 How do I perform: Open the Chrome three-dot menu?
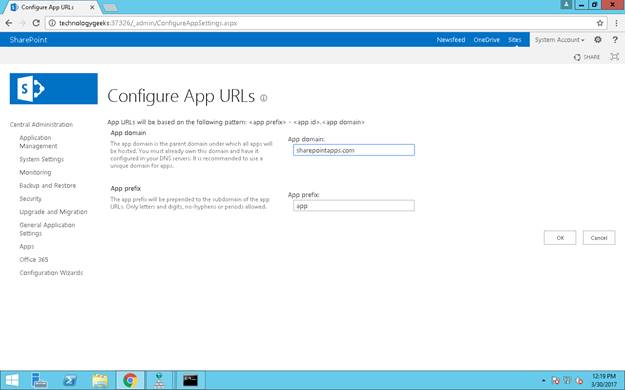[616, 23]
